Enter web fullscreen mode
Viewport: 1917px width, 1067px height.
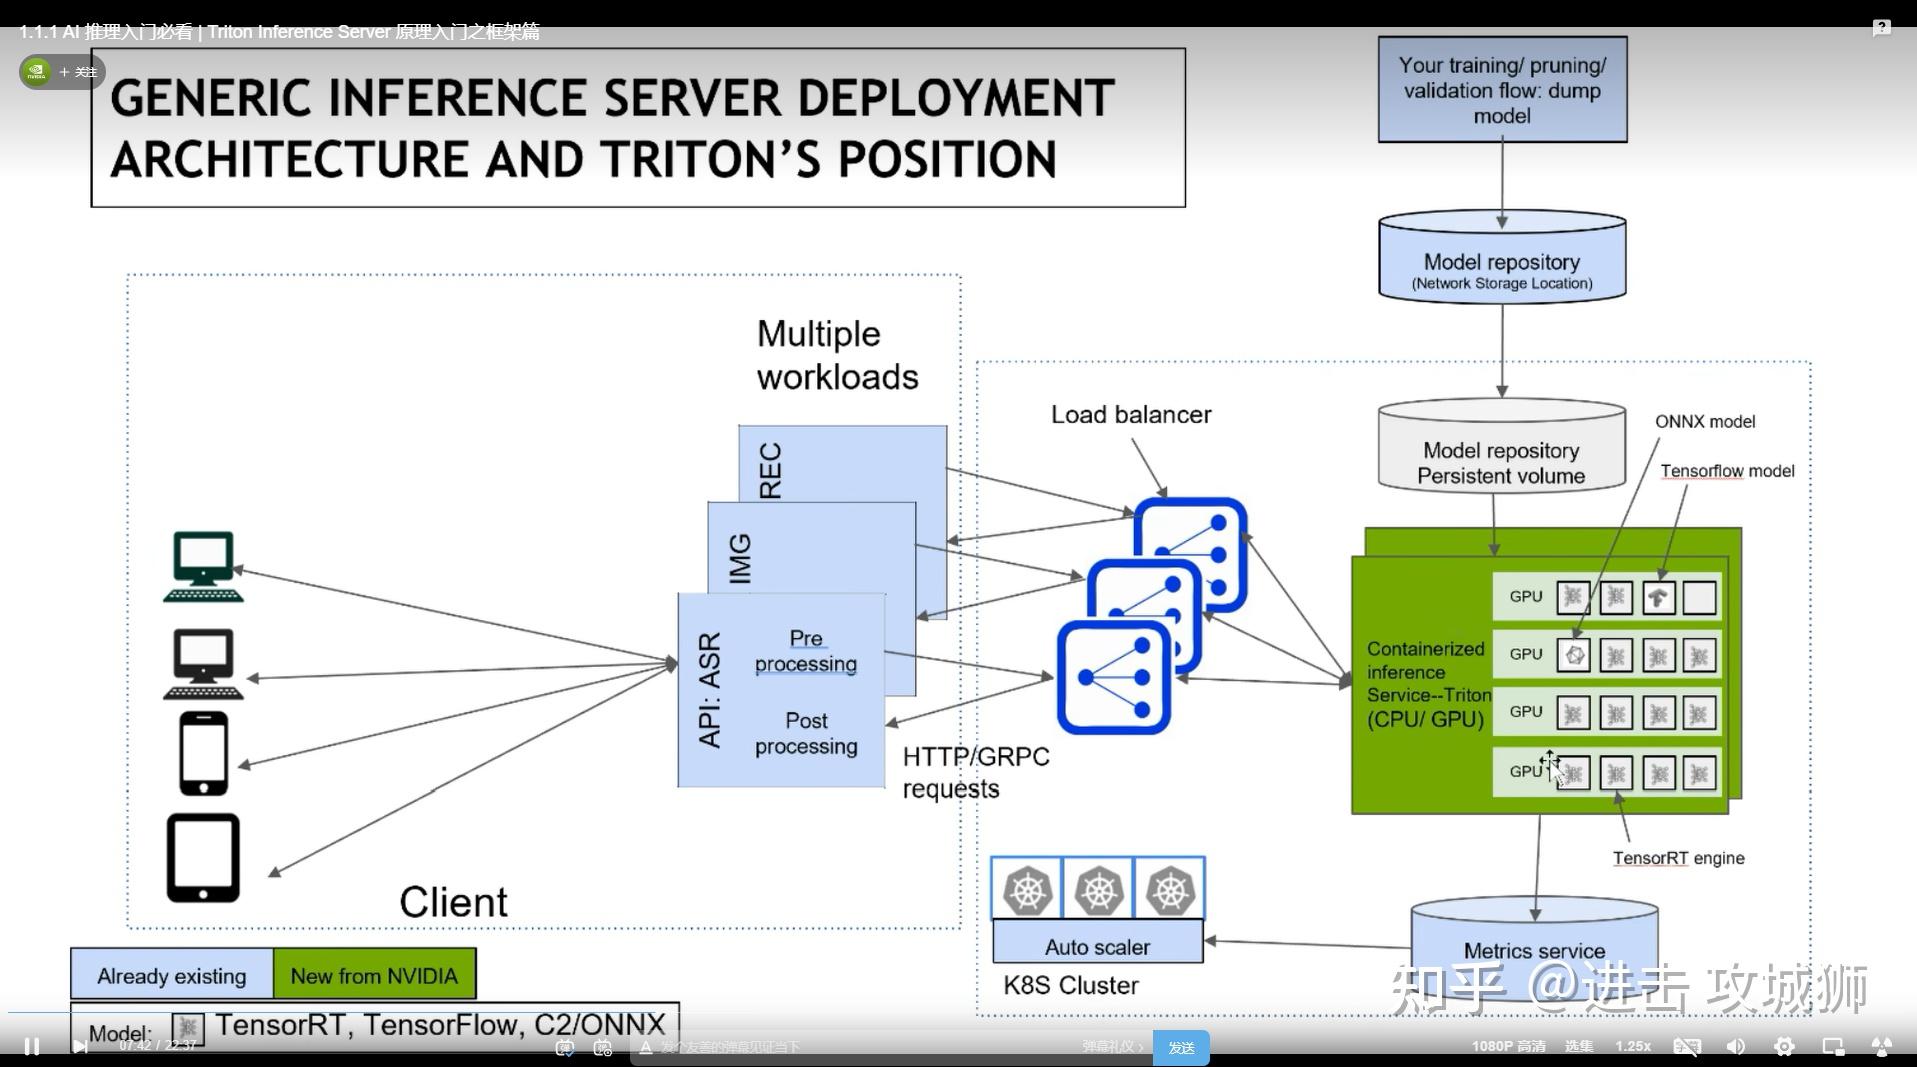click(x=1834, y=1046)
